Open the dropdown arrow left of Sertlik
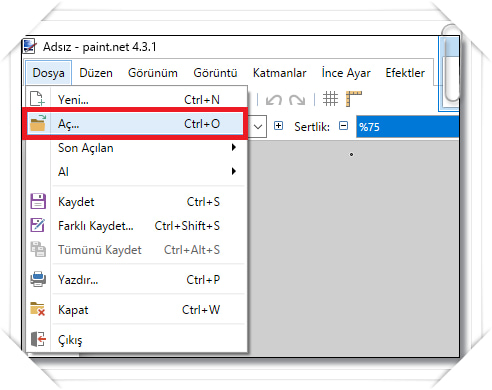Screen dimensions: 492x390 pyautogui.click(x=258, y=126)
